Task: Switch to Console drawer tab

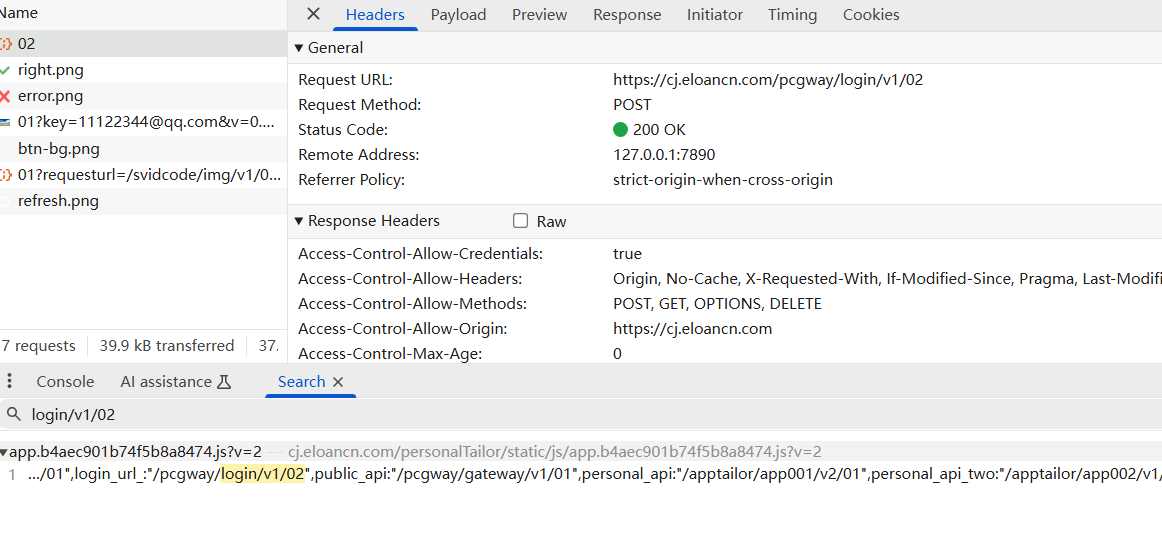Action: point(65,382)
